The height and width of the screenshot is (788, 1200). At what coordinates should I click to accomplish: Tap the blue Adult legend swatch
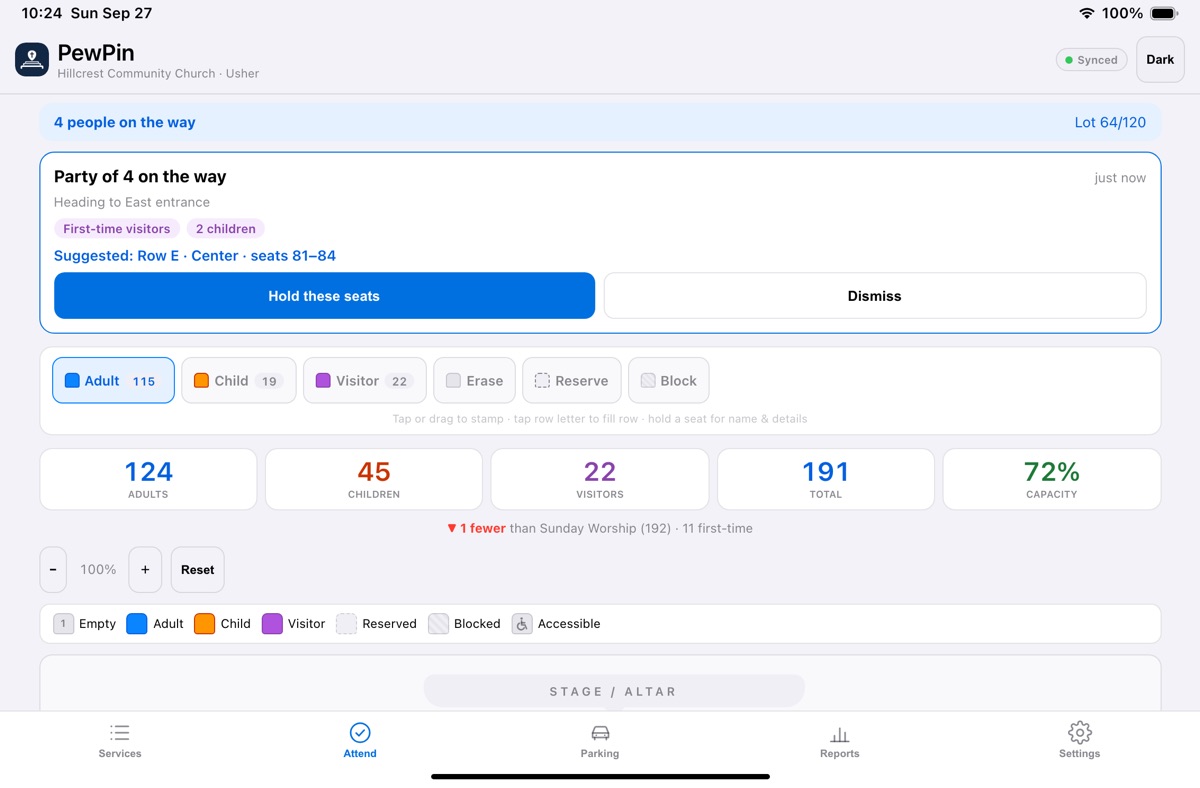click(137, 624)
